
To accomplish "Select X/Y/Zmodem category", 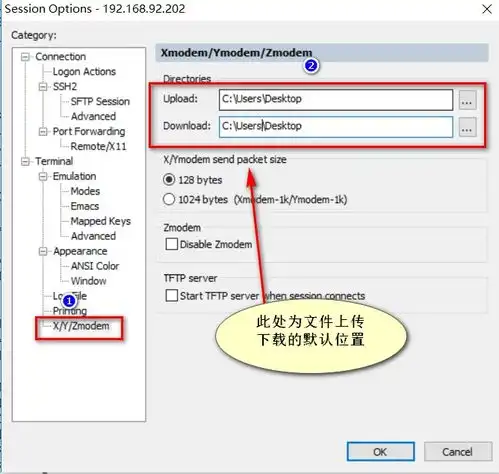I will [81, 326].
